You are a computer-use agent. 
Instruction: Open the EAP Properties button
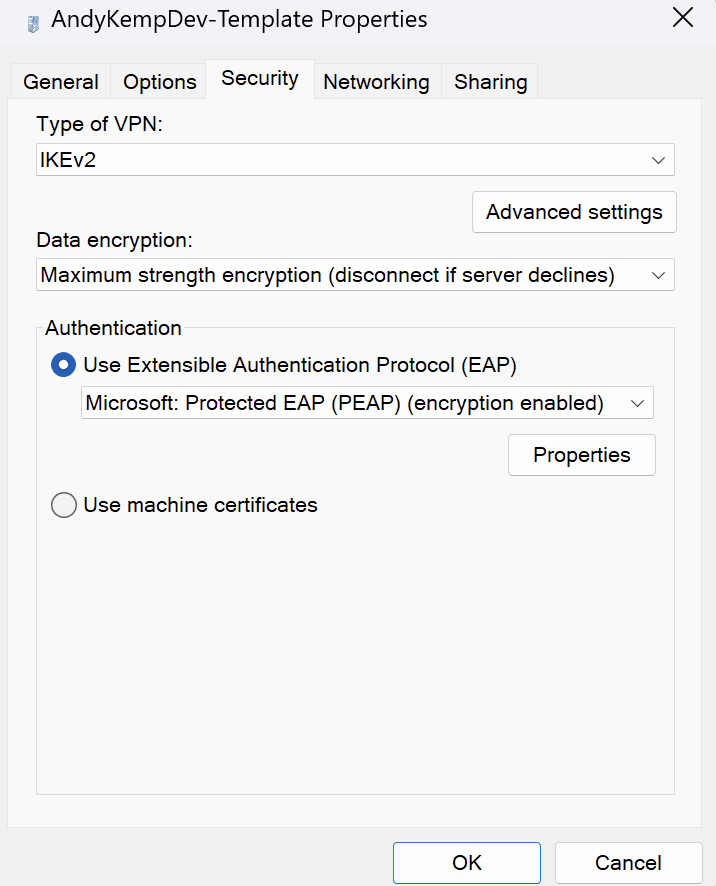click(582, 455)
